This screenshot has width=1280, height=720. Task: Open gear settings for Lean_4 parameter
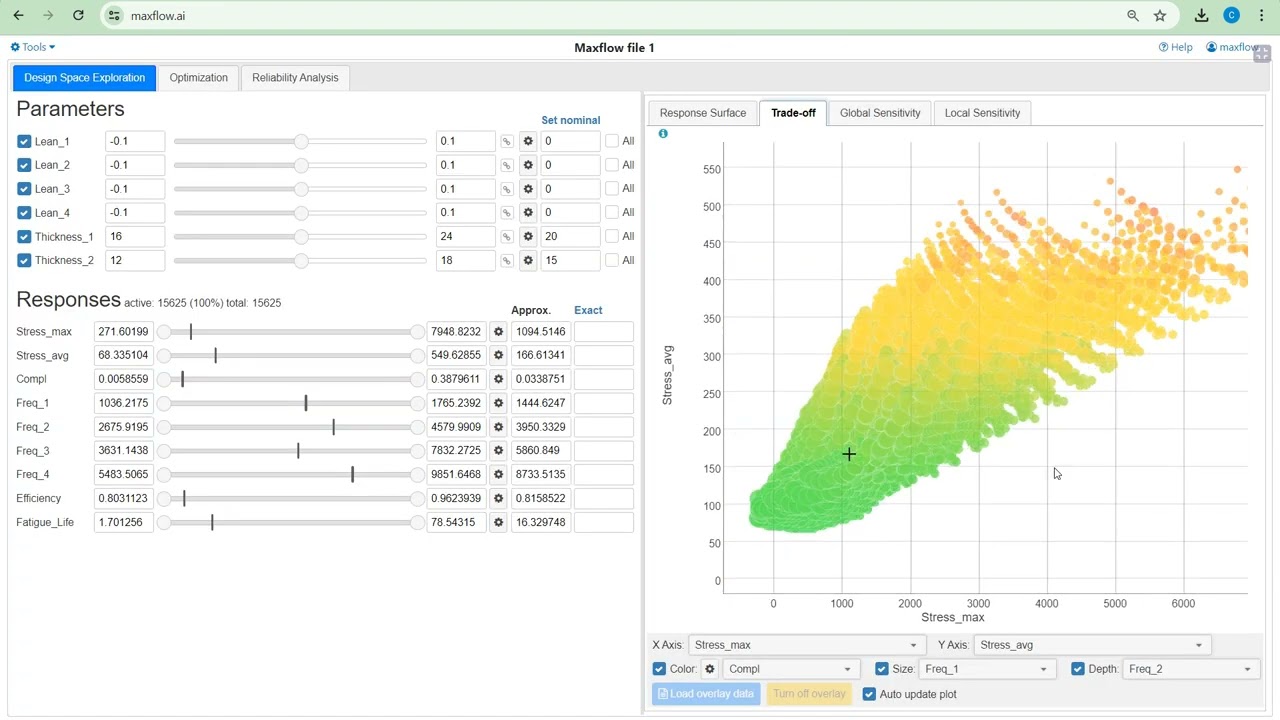(x=528, y=212)
